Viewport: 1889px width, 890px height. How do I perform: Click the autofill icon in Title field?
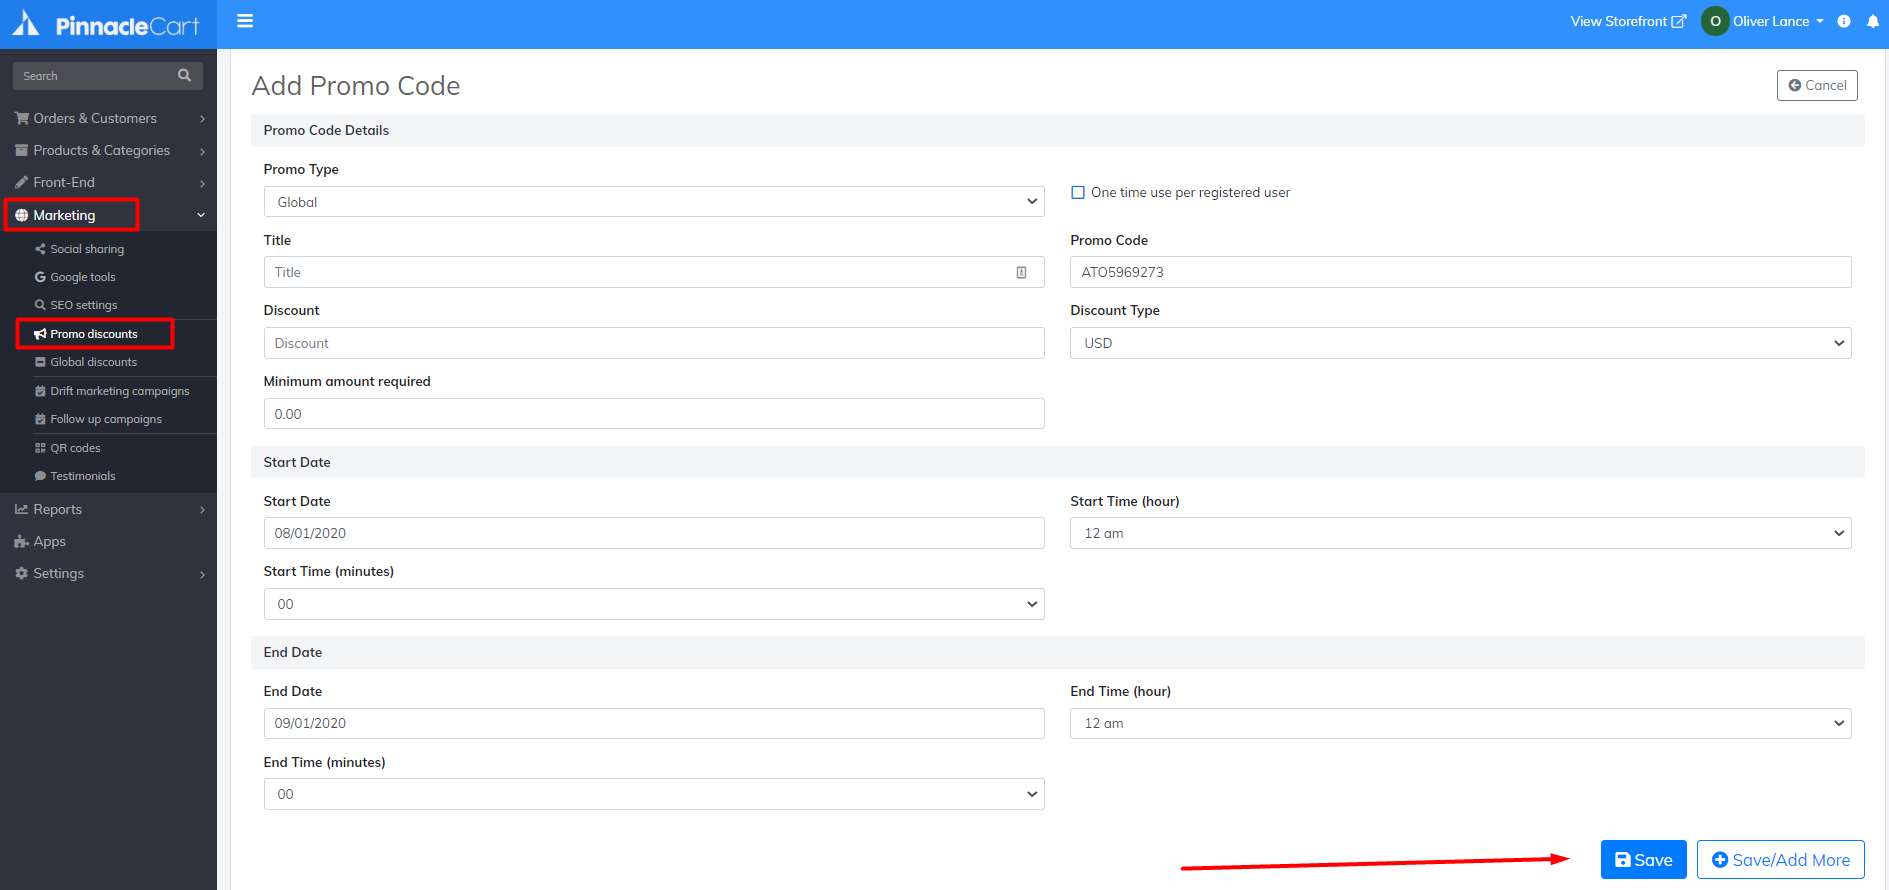(1021, 272)
